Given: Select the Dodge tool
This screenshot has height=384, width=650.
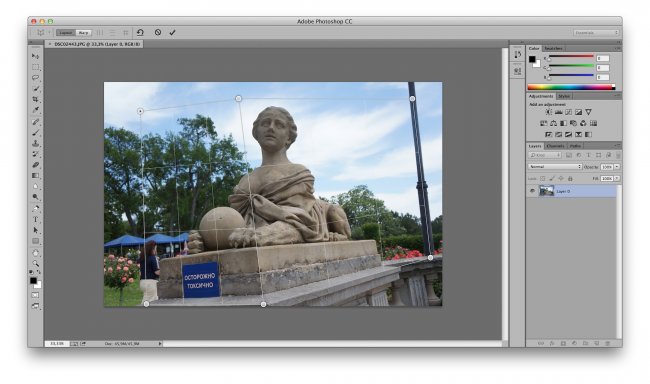Looking at the screenshot, I should click(36, 197).
